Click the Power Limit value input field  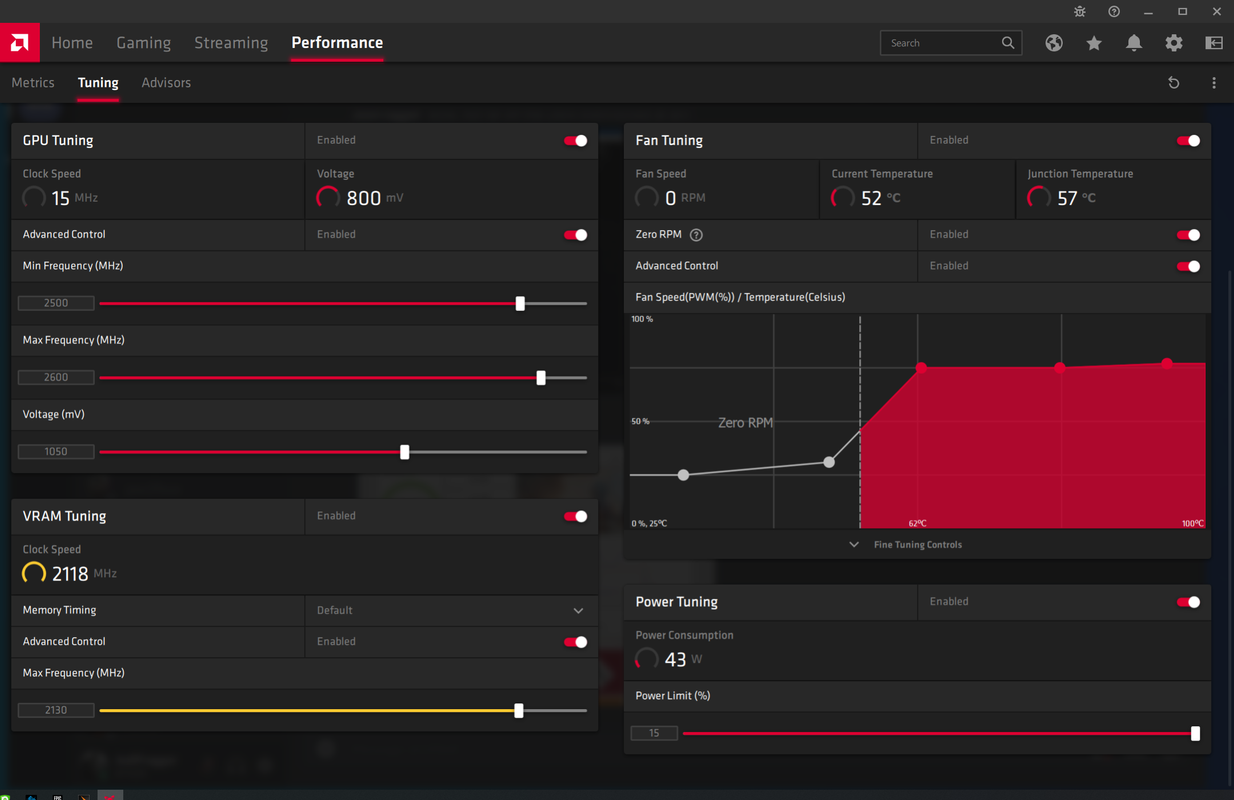coord(654,733)
